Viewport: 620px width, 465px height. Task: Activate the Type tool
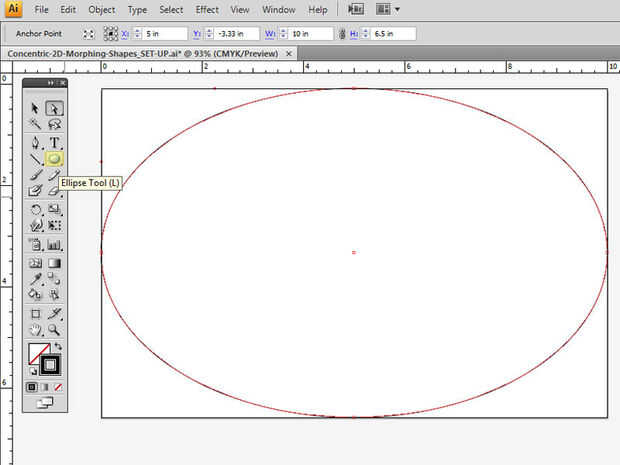coord(54,142)
